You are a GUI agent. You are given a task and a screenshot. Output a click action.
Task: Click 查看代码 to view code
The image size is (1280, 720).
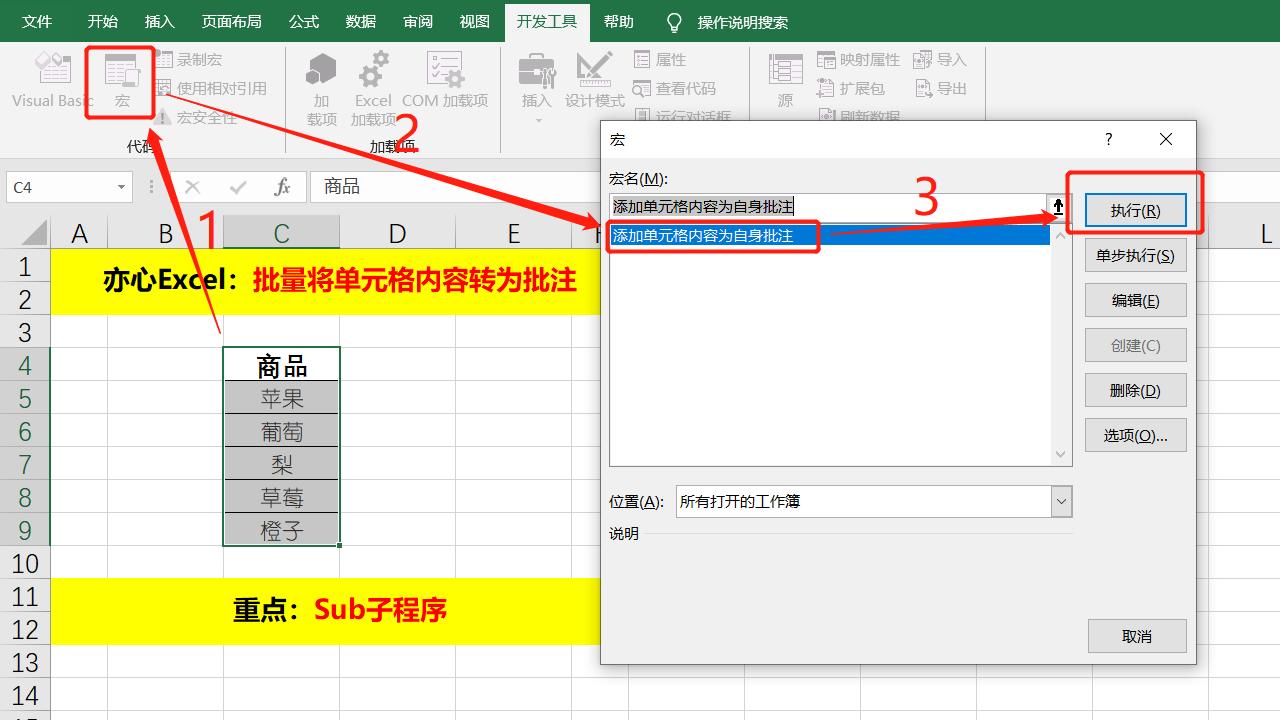pyautogui.click(x=665, y=87)
